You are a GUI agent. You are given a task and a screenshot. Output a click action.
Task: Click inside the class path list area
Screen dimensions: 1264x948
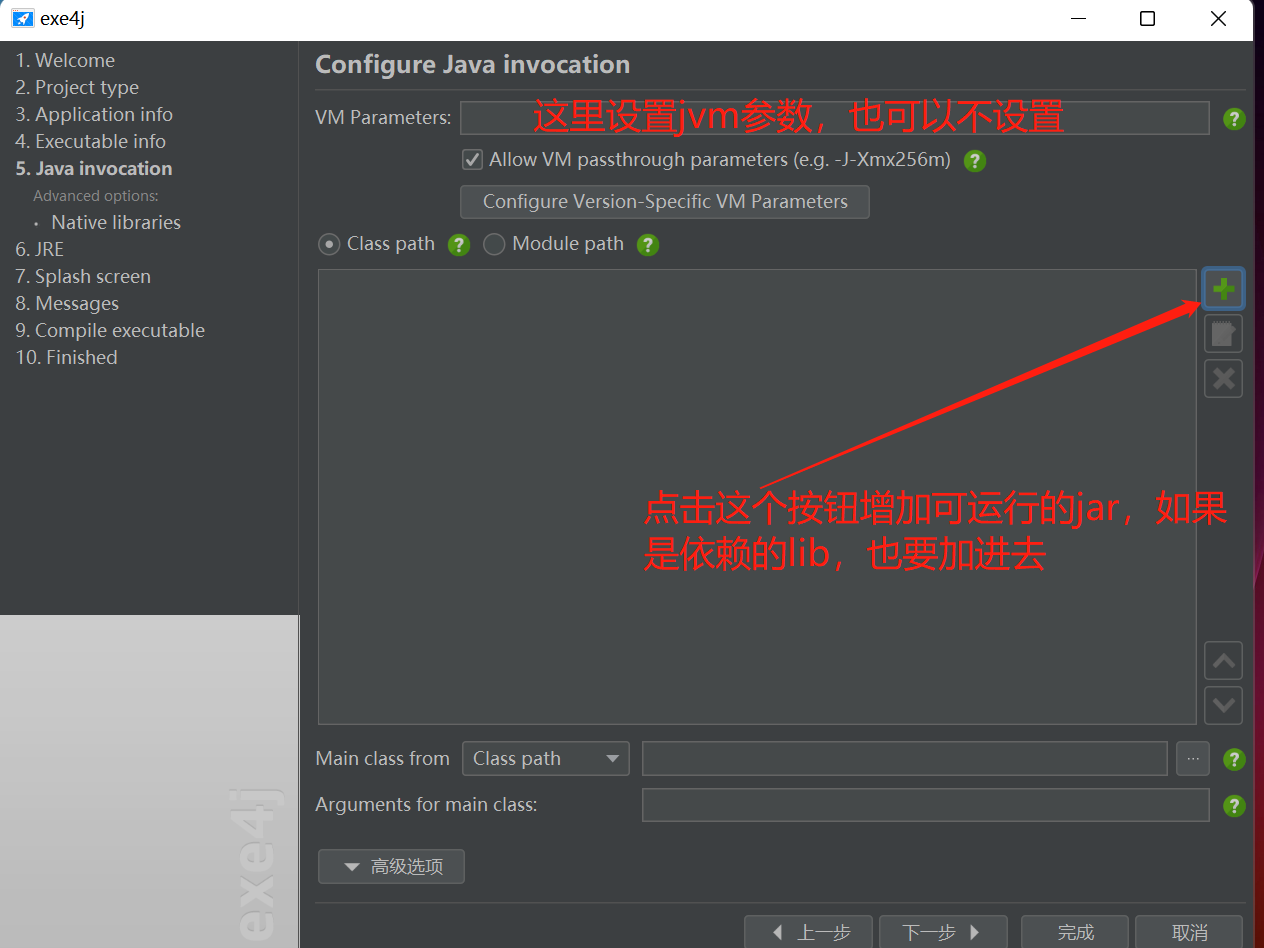(757, 496)
